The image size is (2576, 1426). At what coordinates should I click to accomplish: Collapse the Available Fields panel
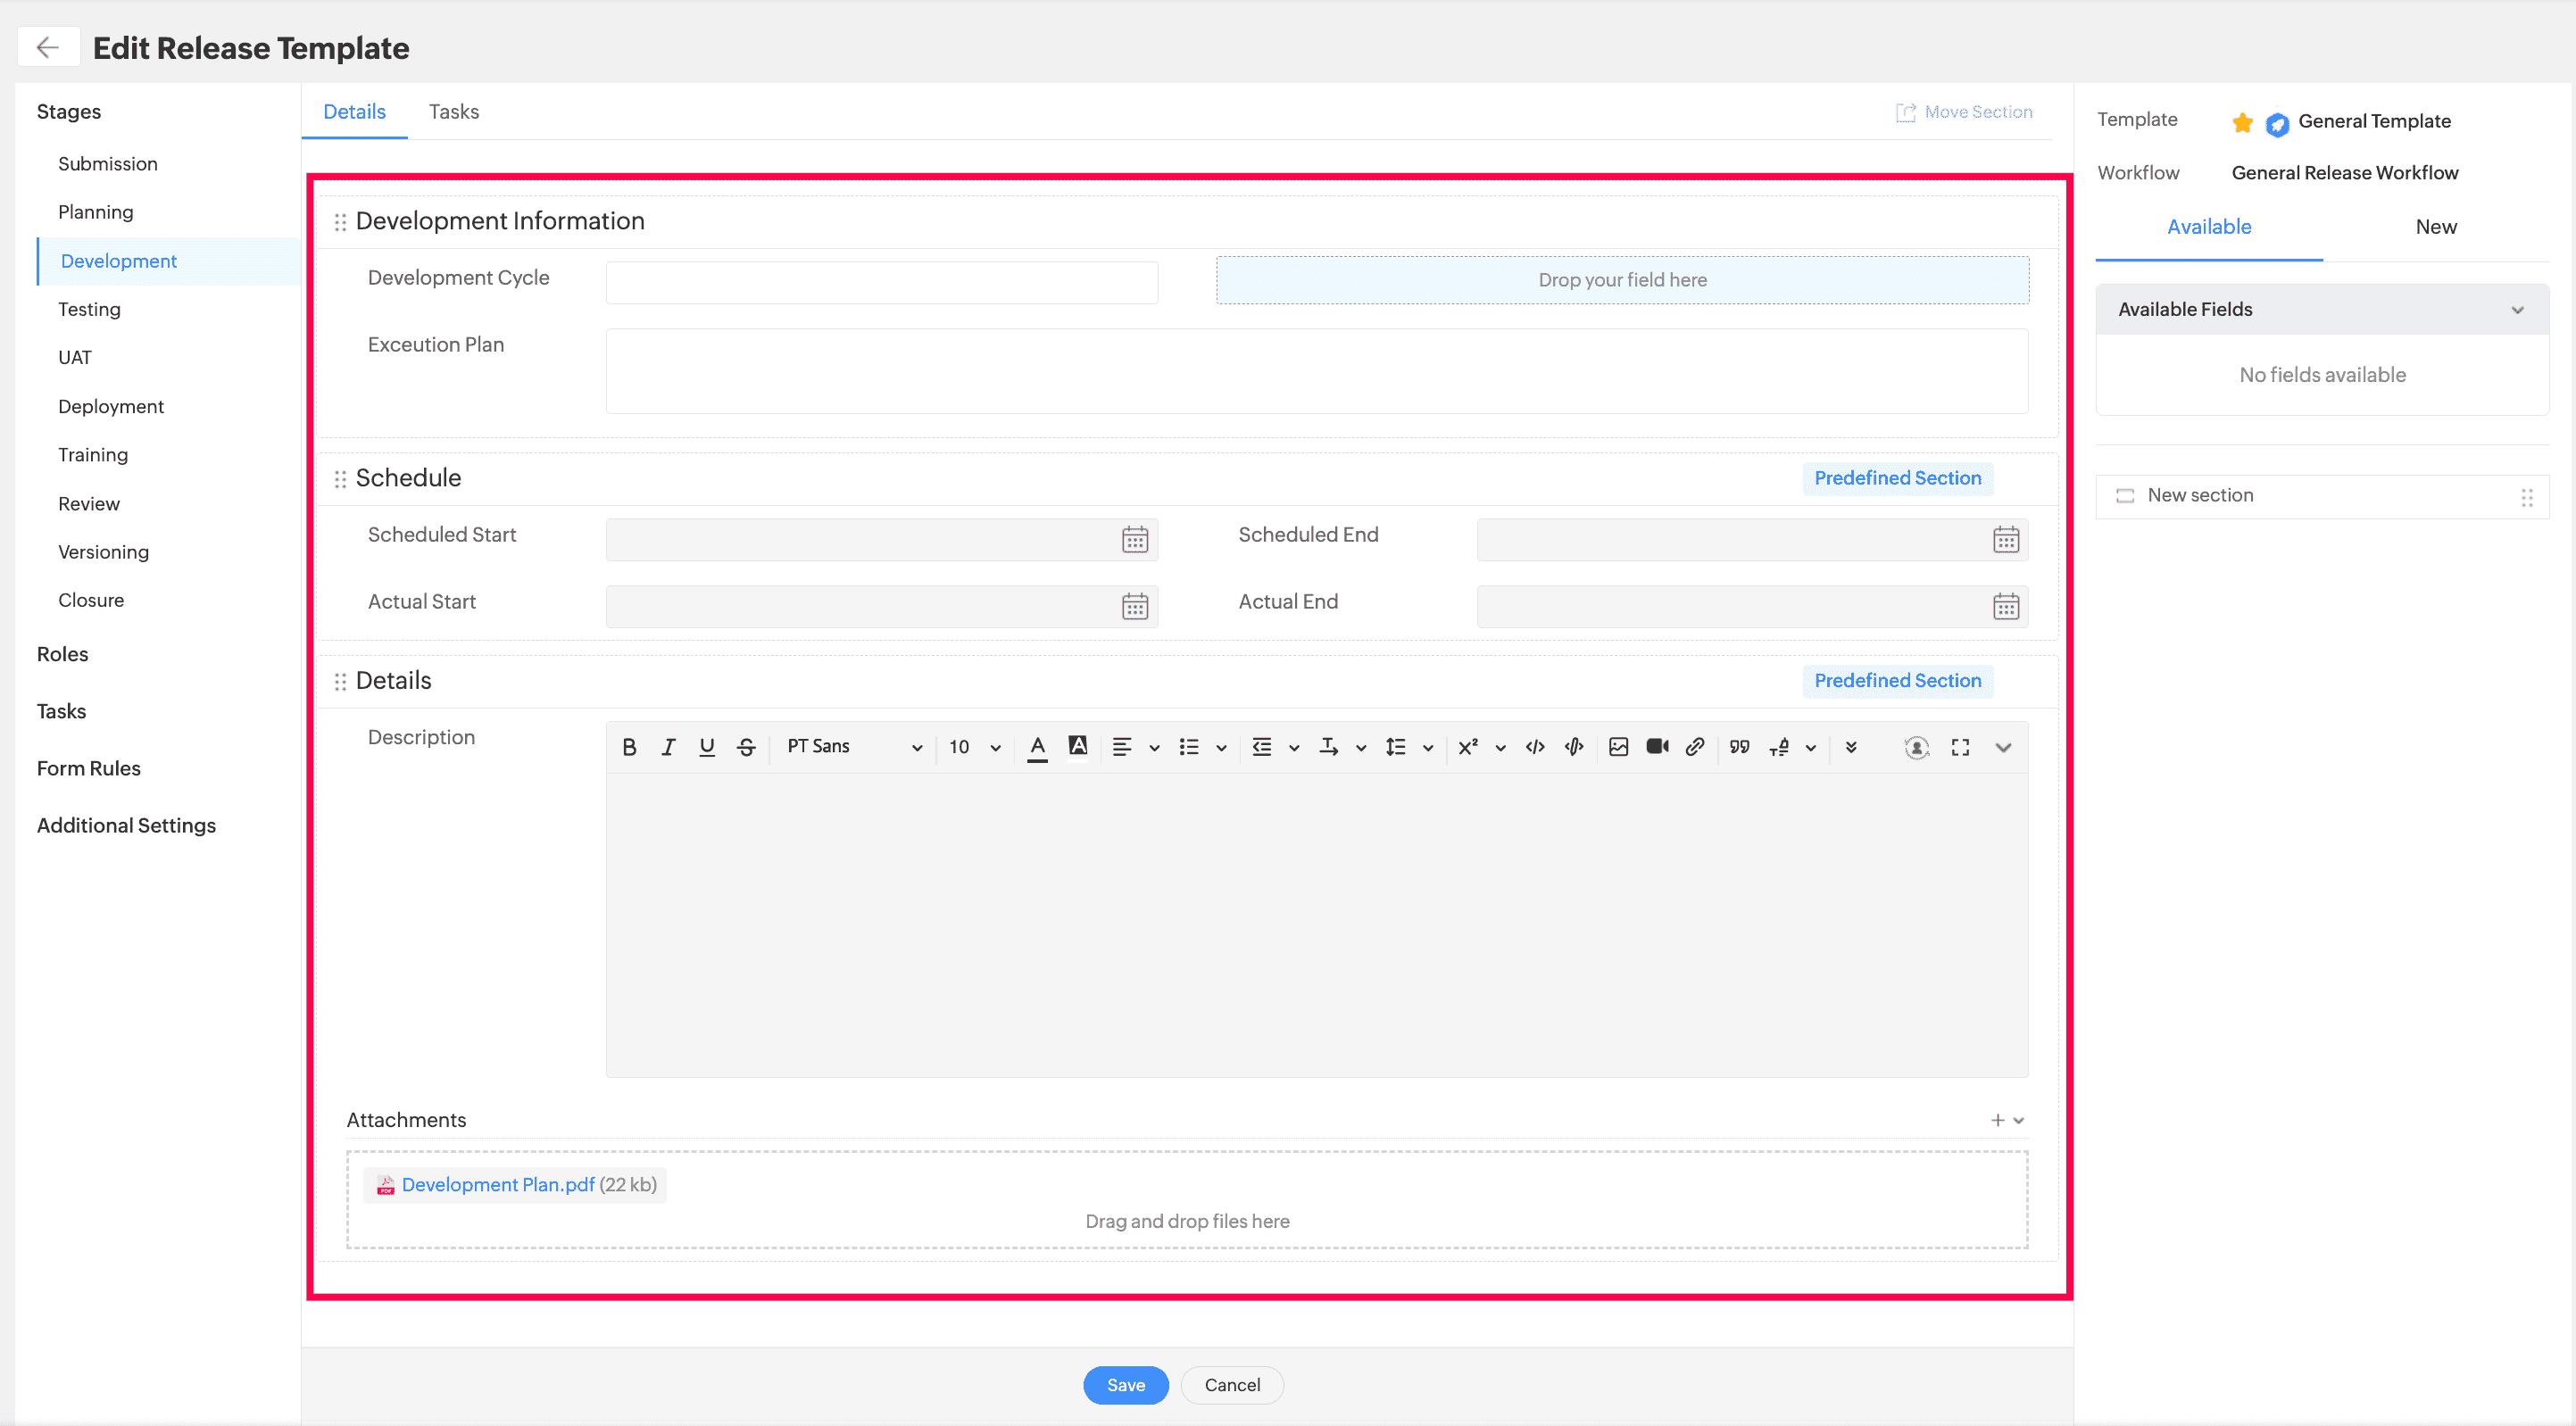tap(2518, 309)
